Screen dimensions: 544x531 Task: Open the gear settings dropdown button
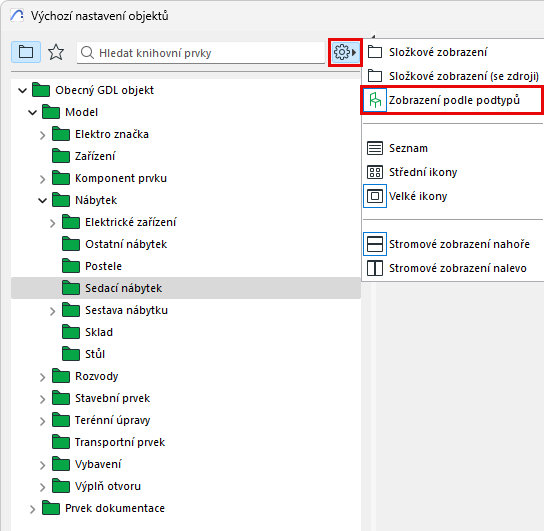click(x=345, y=52)
